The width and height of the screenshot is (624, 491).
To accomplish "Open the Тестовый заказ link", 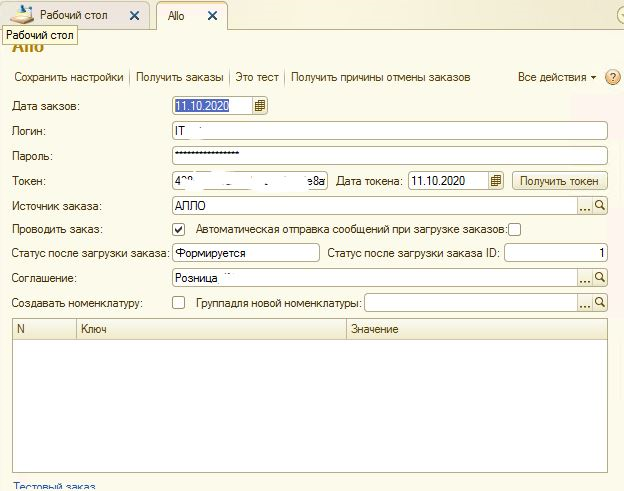I will 54,486.
